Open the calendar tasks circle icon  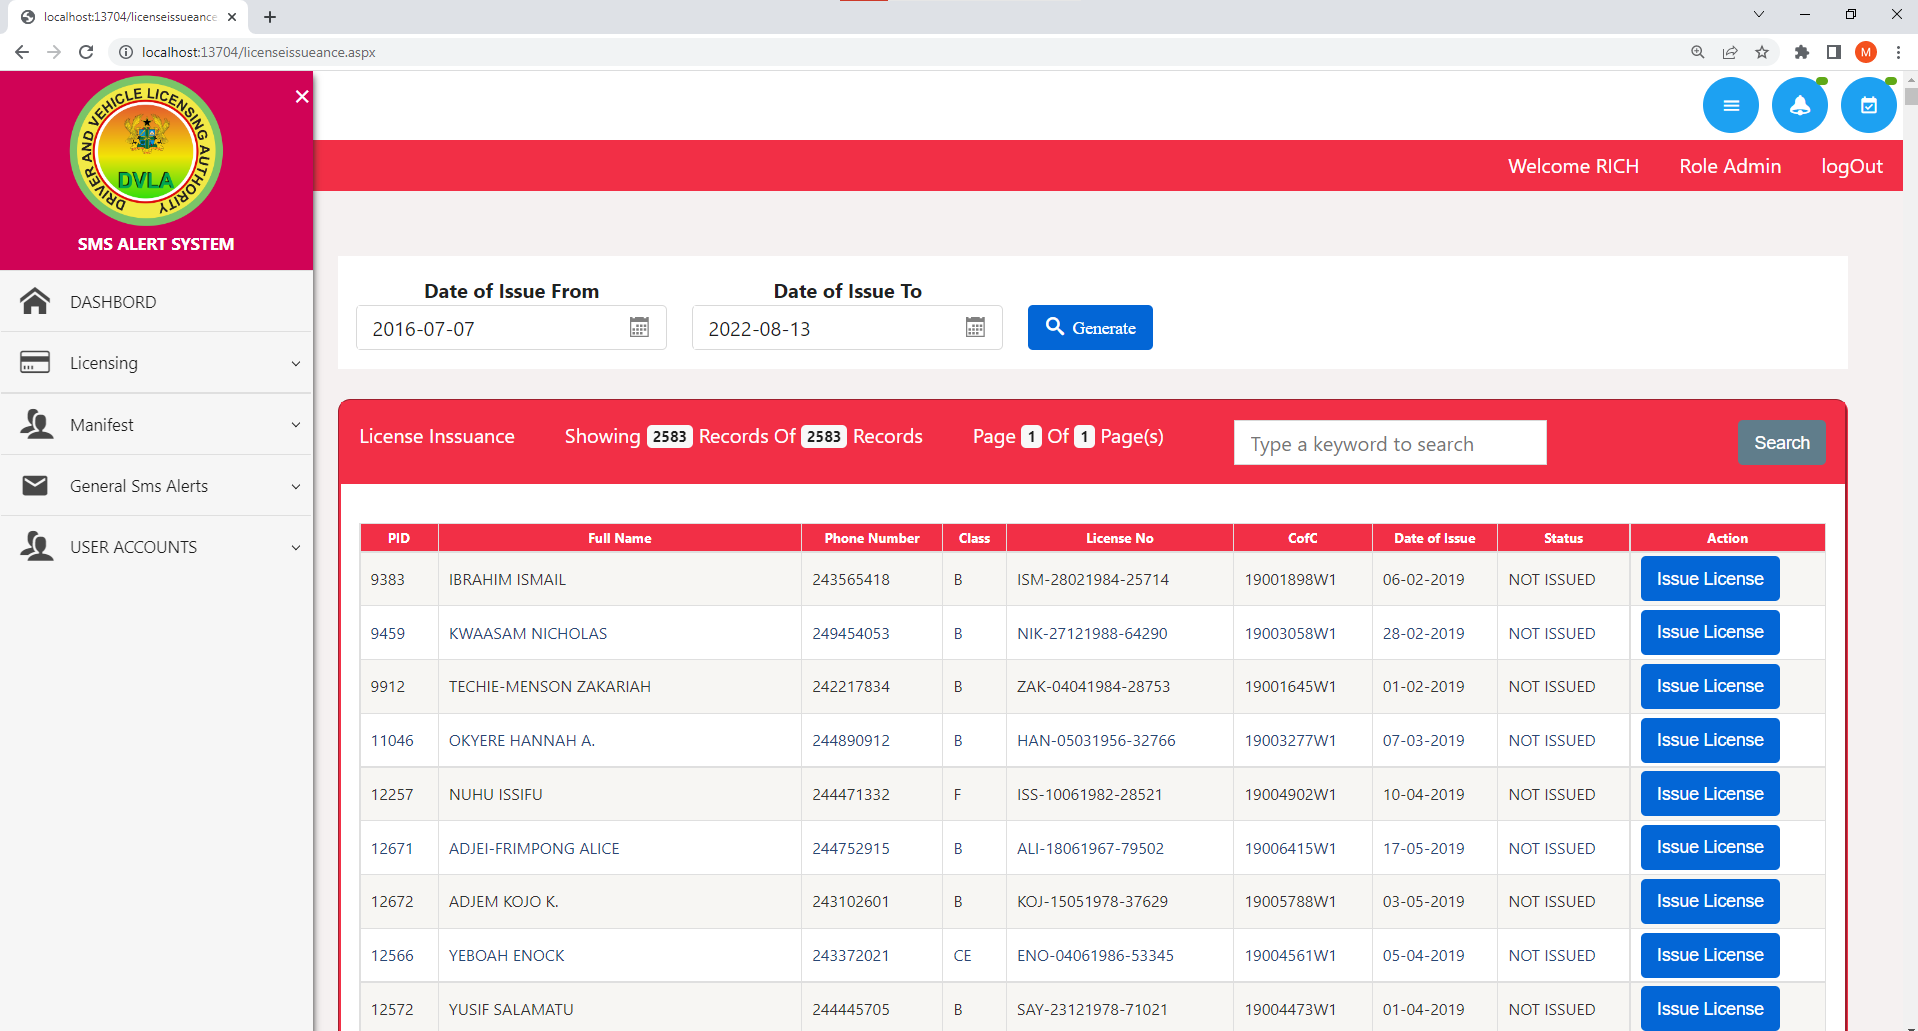tap(1868, 105)
